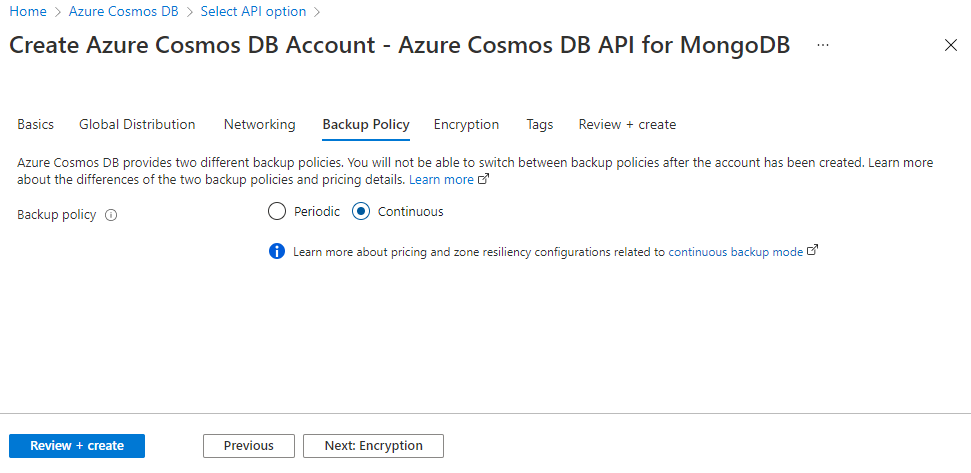The height and width of the screenshot is (473, 971).
Task: Click the blue Review + create button
Action: coord(77,446)
